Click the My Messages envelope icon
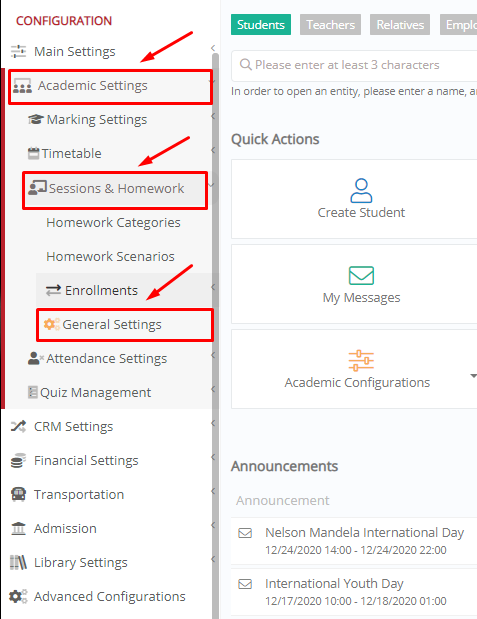 [x=361, y=276]
